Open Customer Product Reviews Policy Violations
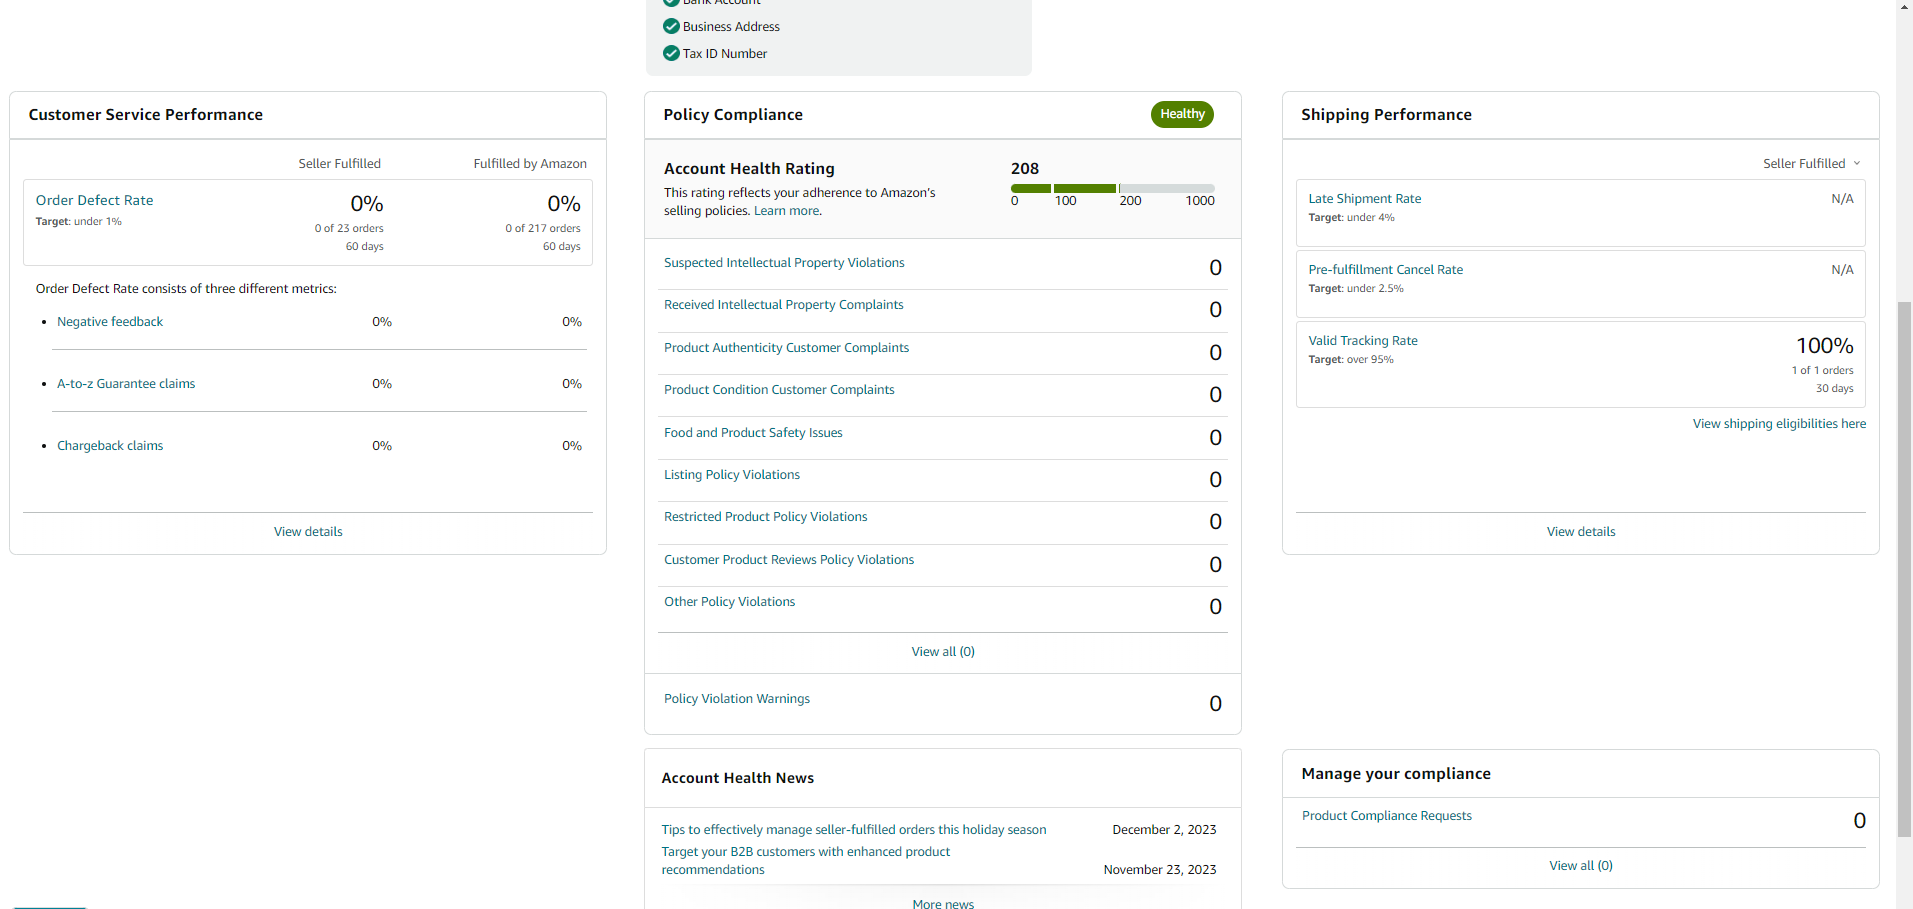Screen dimensions: 1913x909 tap(789, 559)
